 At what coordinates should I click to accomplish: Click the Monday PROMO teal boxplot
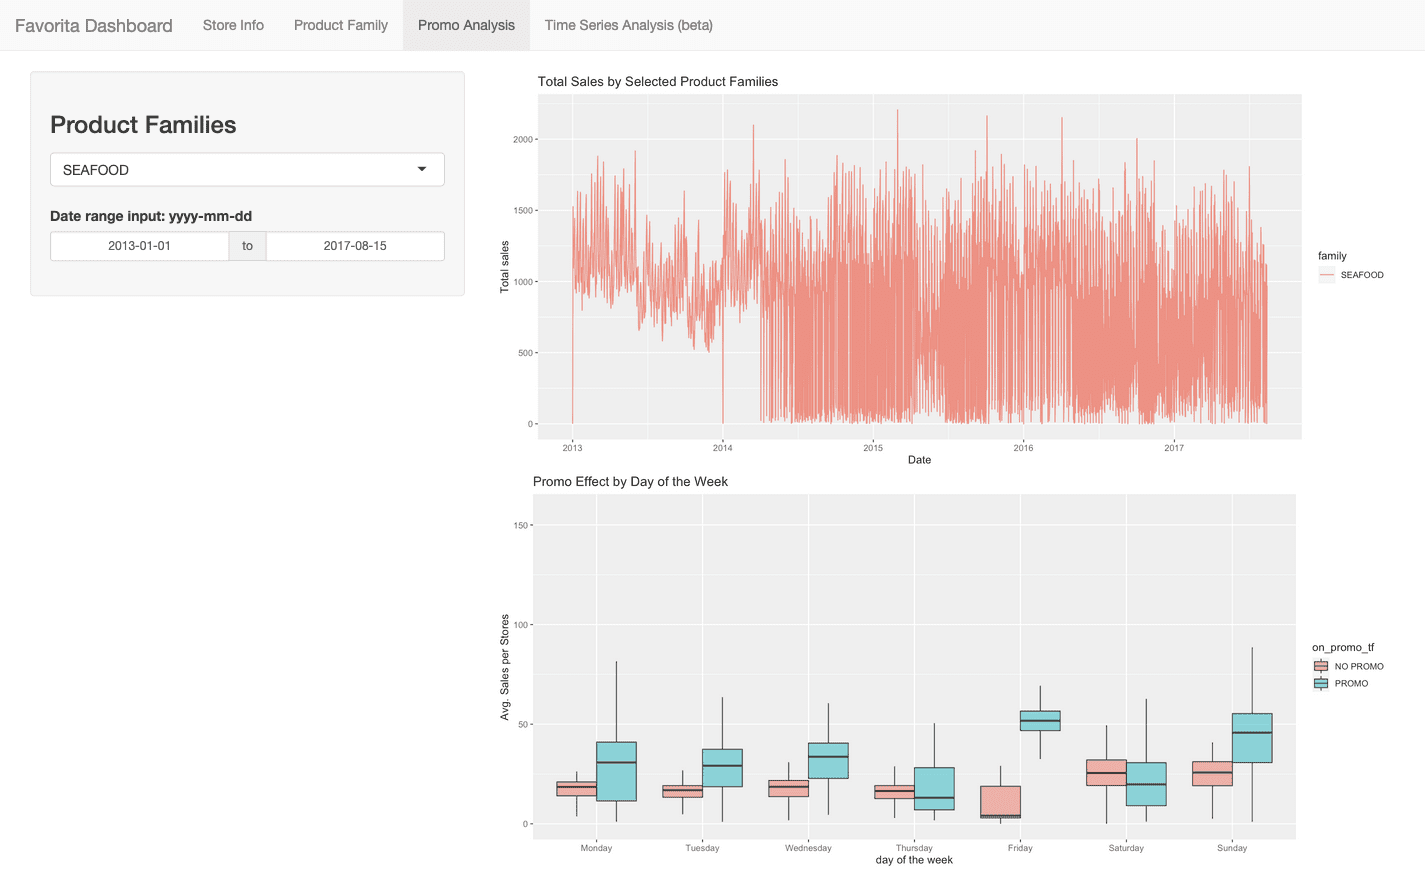[x=616, y=771]
